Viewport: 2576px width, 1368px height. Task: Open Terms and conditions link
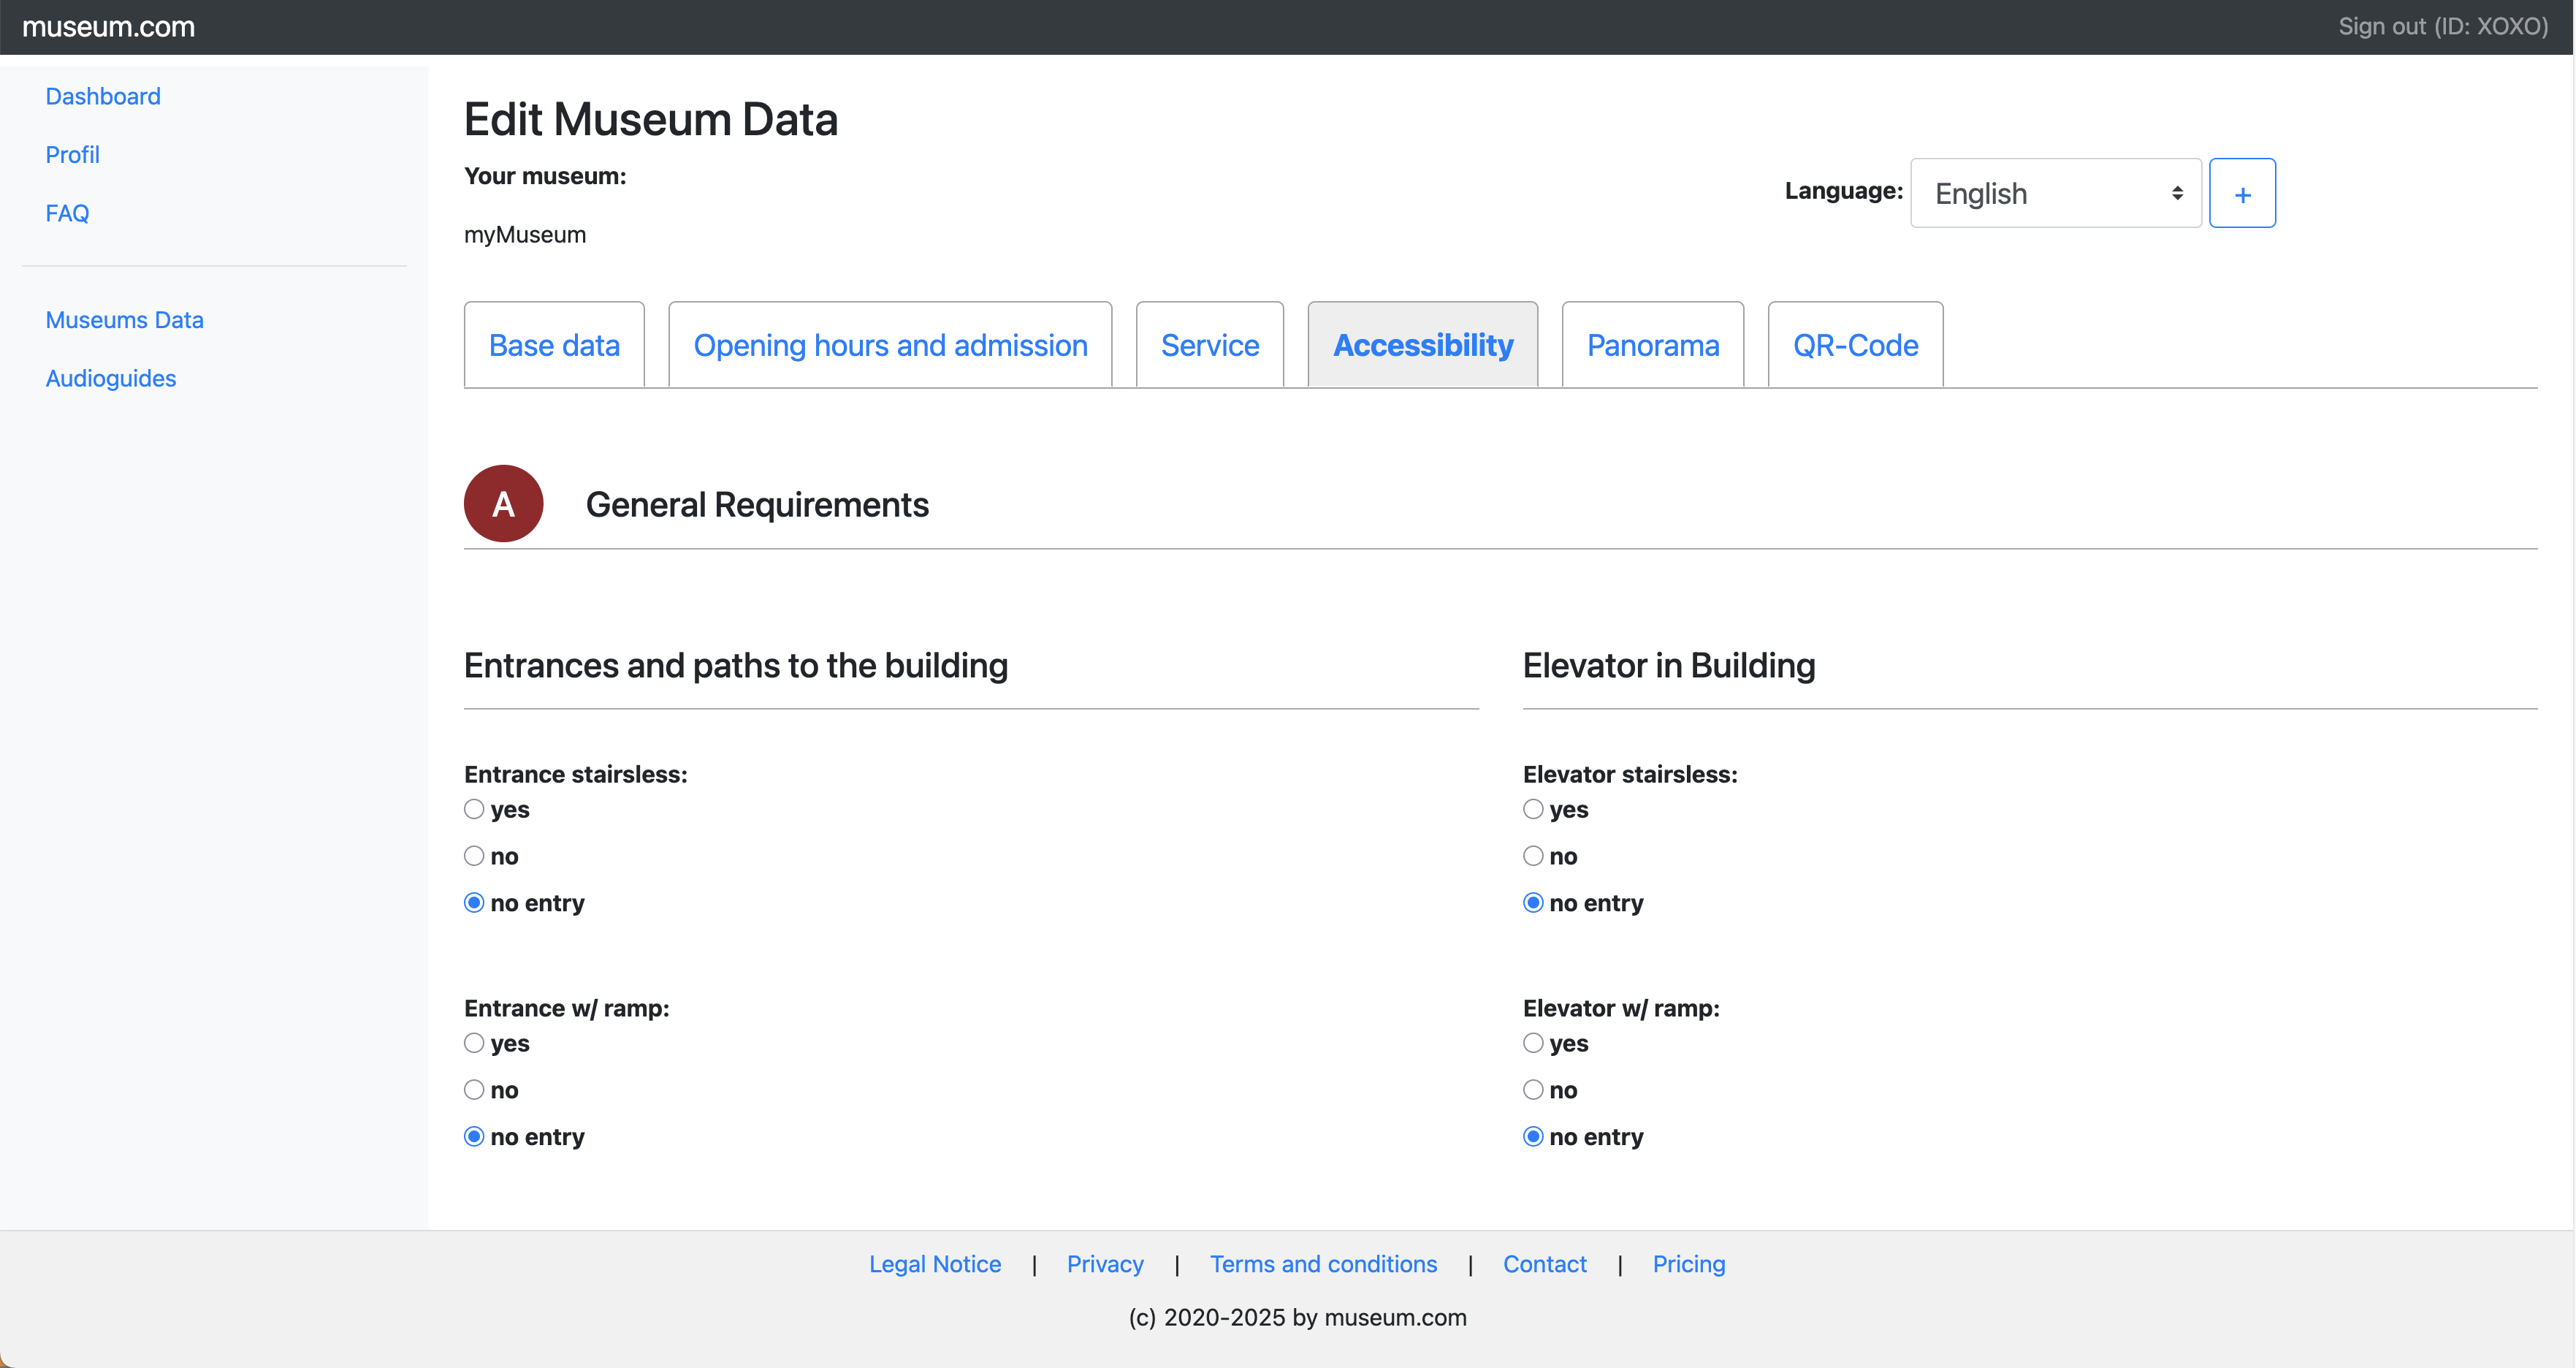click(x=1323, y=1264)
